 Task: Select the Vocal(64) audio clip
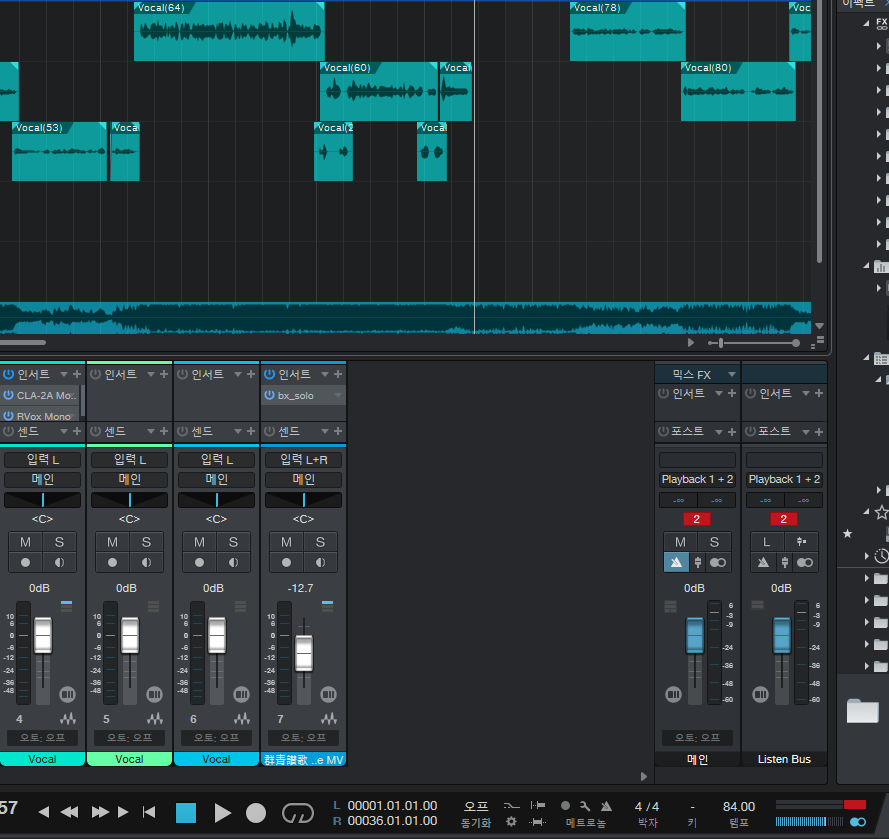[229, 31]
